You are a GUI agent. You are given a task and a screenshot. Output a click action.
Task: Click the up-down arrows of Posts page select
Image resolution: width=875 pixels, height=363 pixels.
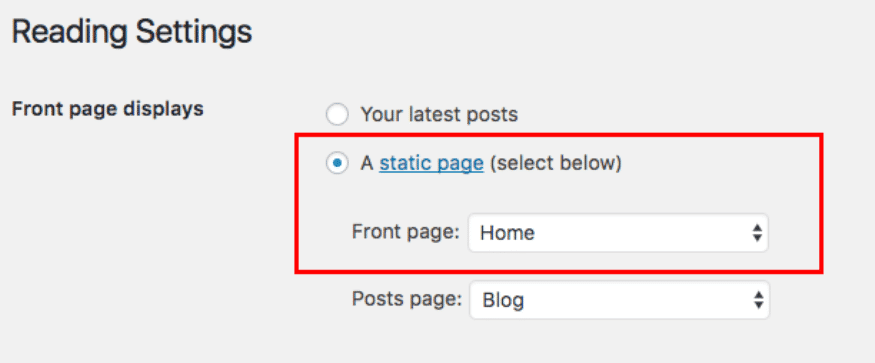coord(758,300)
